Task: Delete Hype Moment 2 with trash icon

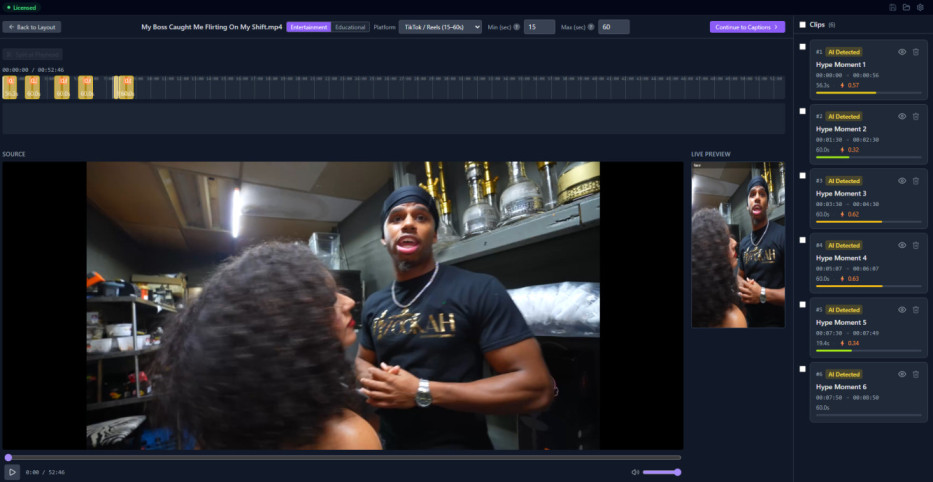Action: click(916, 116)
